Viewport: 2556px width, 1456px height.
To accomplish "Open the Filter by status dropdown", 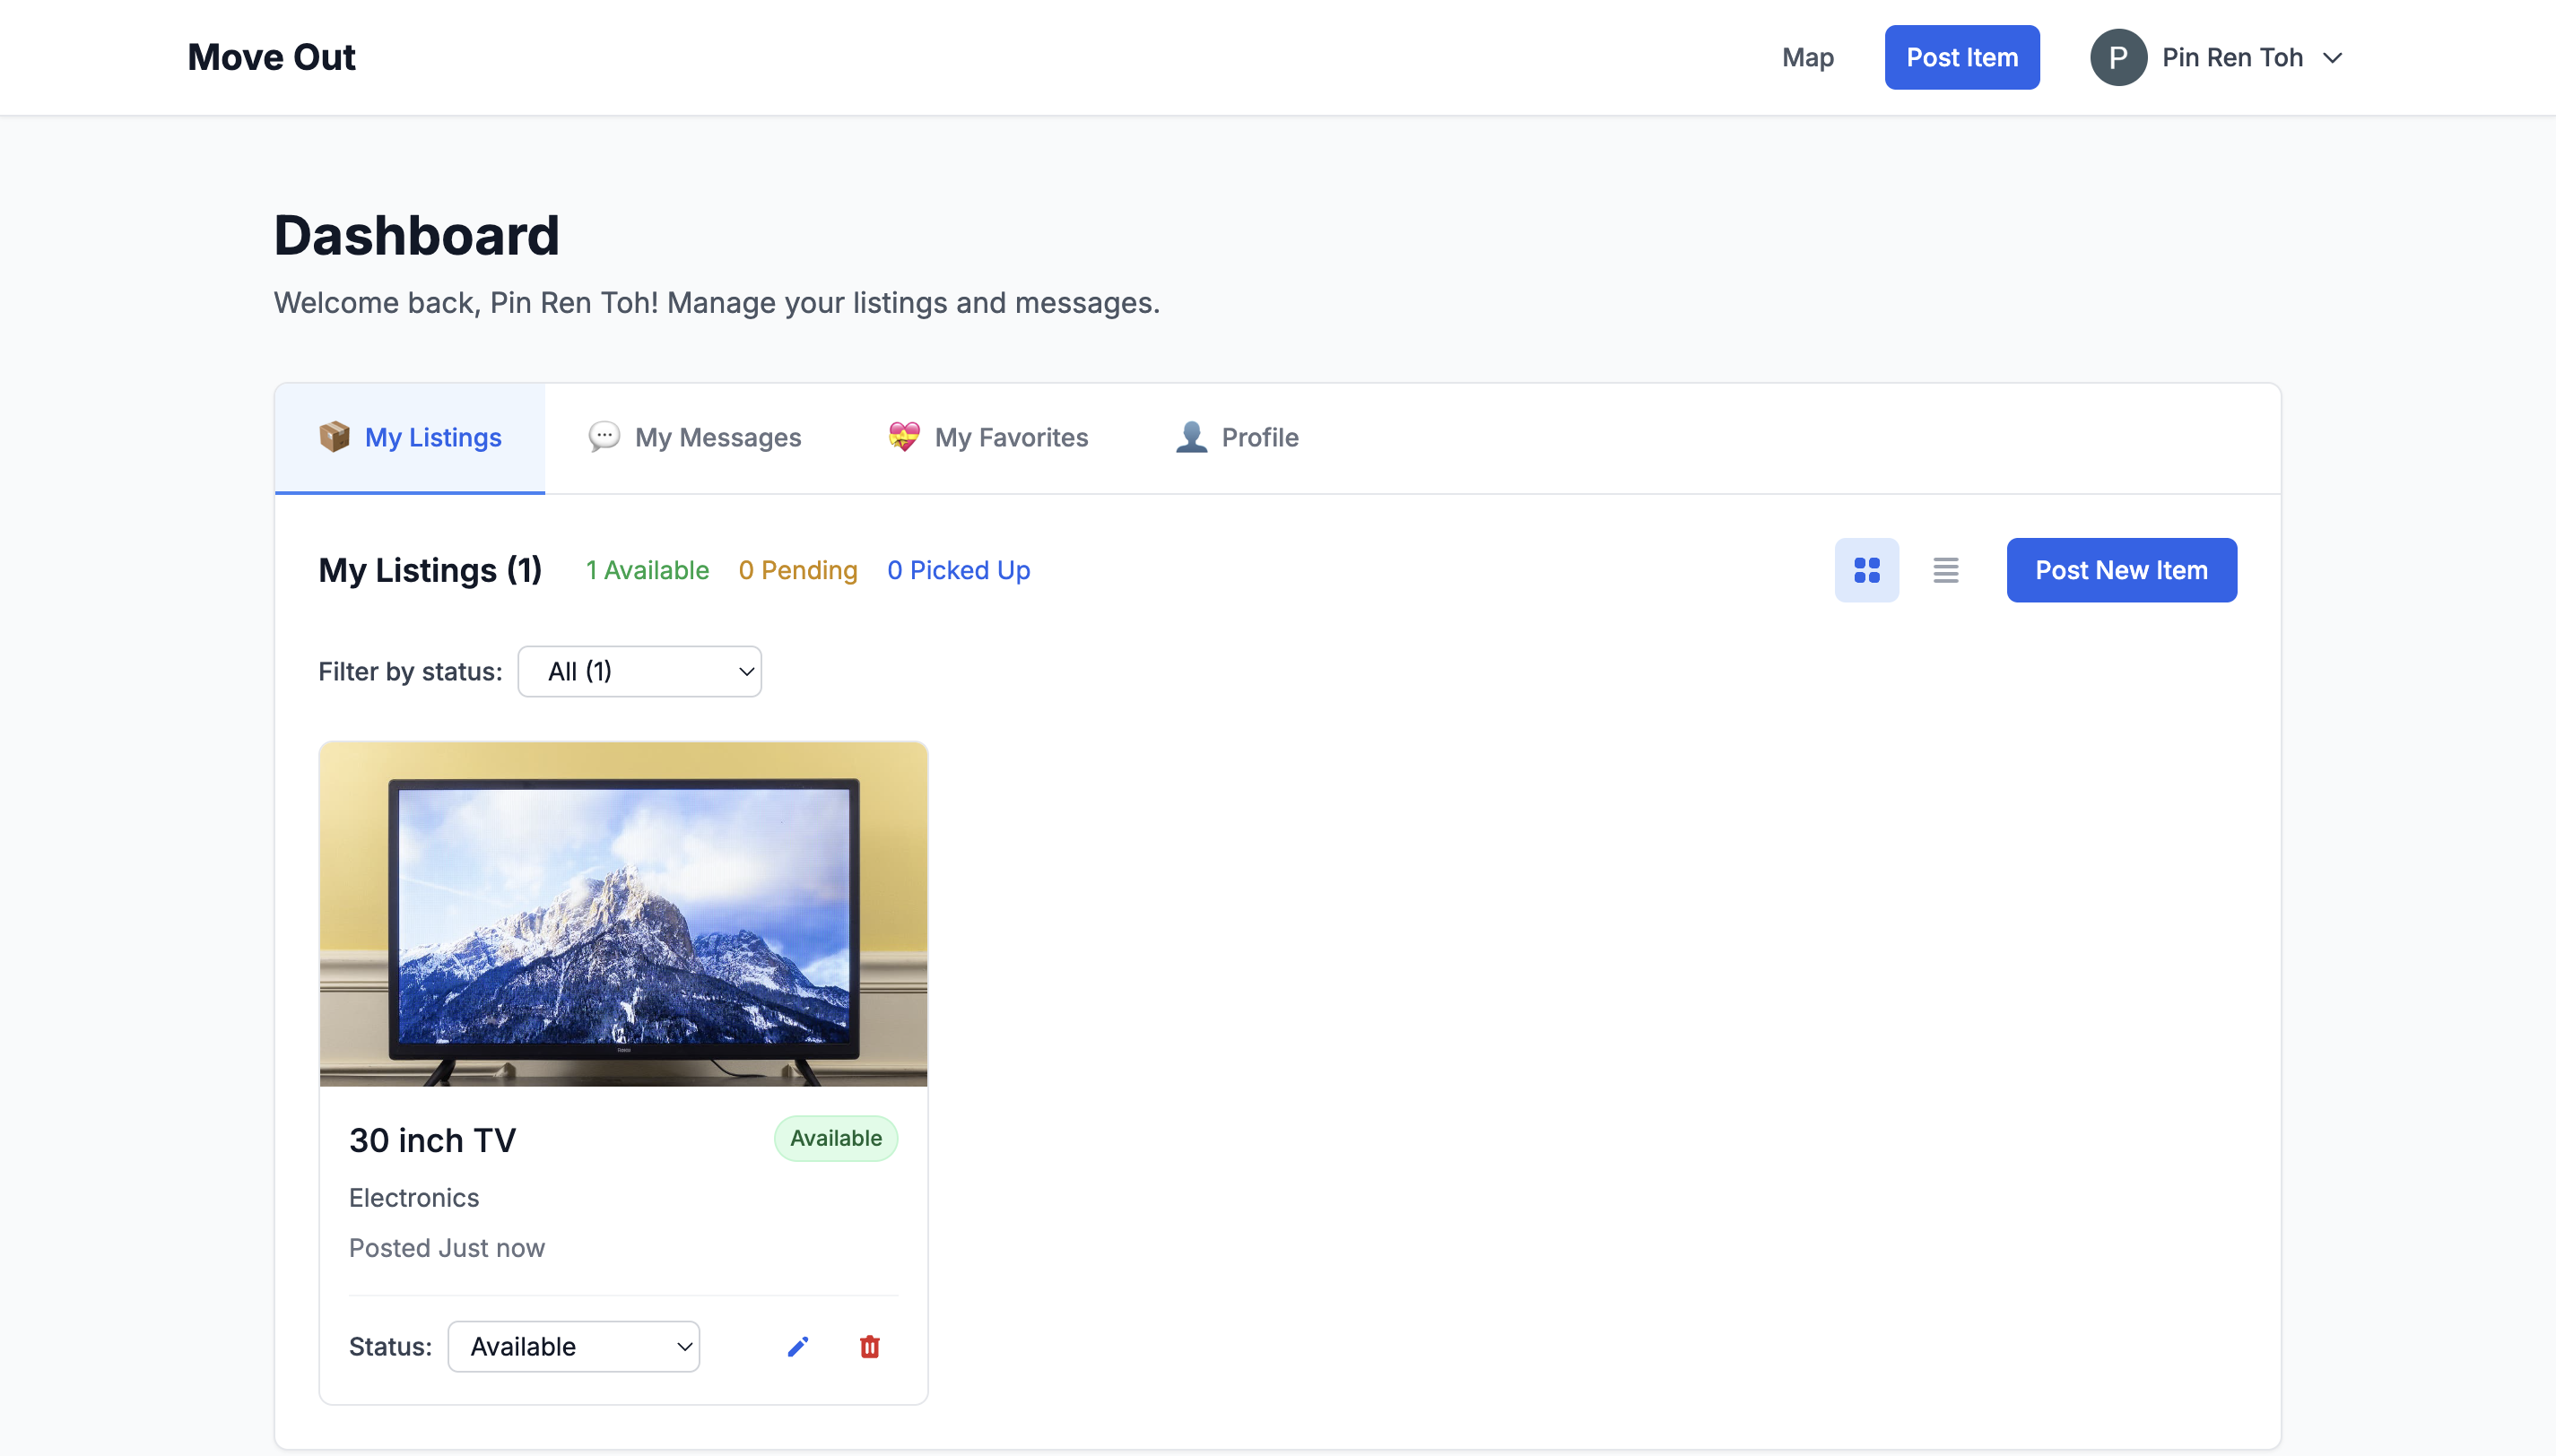I will point(639,671).
